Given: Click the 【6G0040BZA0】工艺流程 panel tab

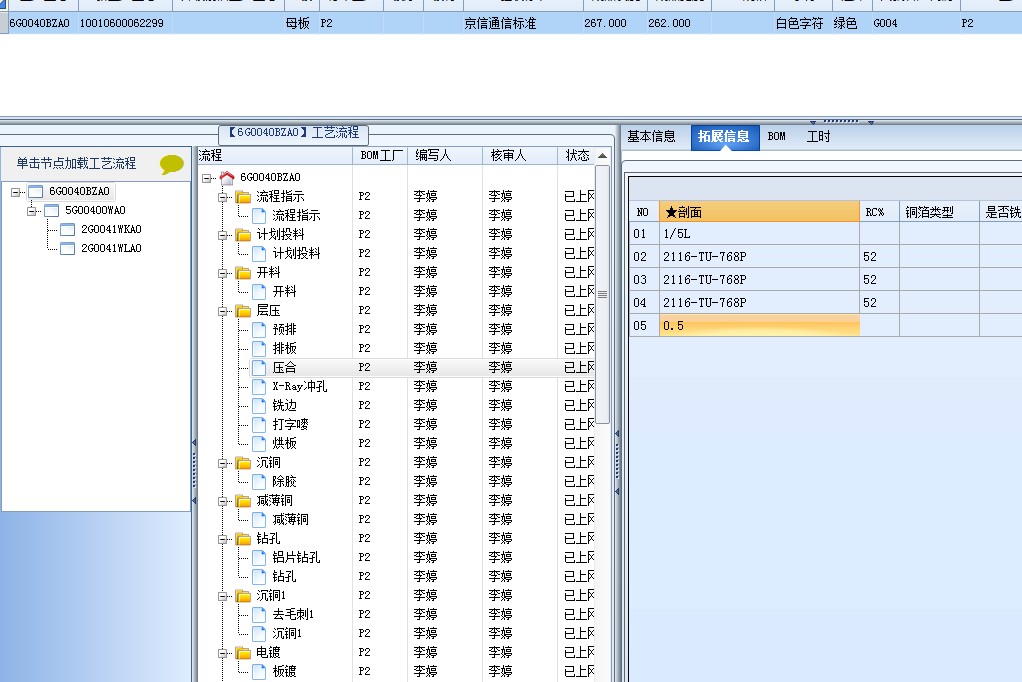Looking at the screenshot, I should pyautogui.click(x=293, y=133).
